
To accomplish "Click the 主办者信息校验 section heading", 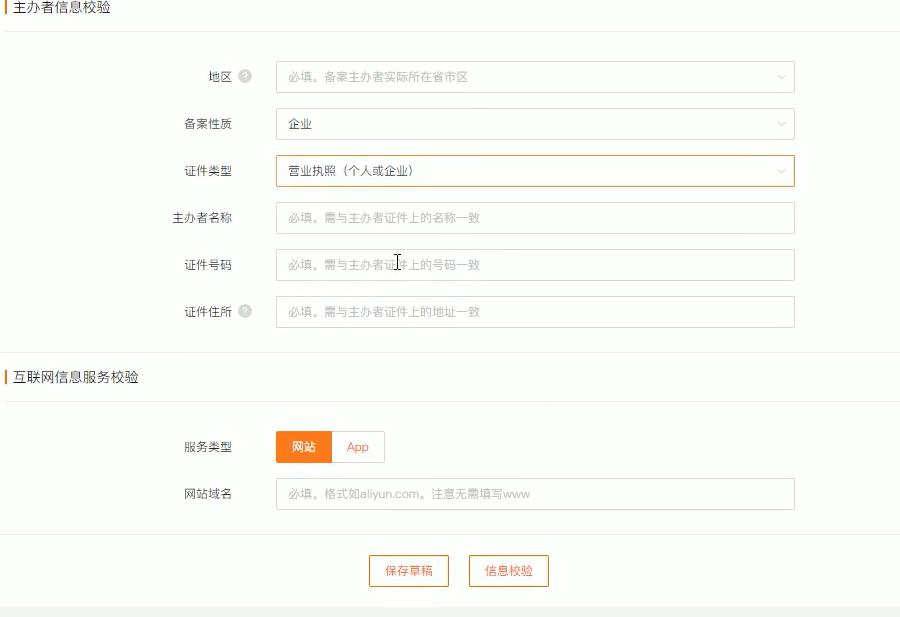I will [x=62, y=8].
